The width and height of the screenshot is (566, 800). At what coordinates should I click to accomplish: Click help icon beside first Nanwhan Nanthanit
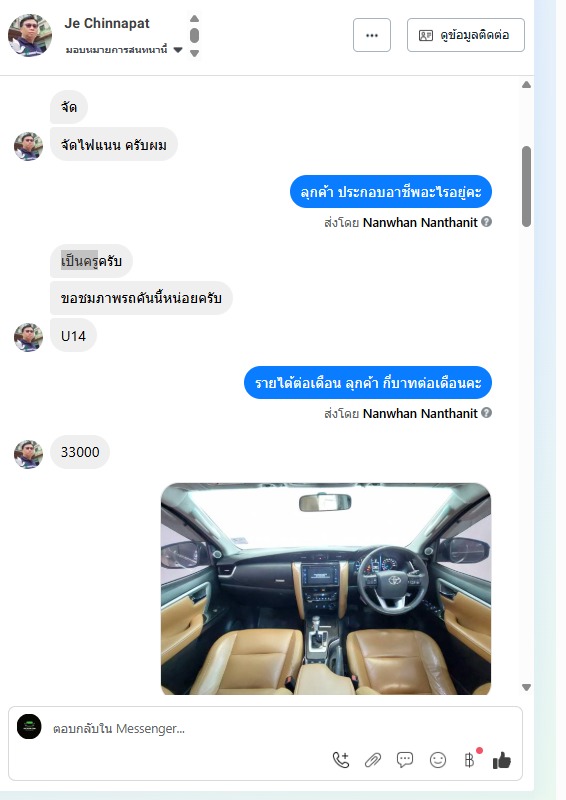tap(487, 222)
